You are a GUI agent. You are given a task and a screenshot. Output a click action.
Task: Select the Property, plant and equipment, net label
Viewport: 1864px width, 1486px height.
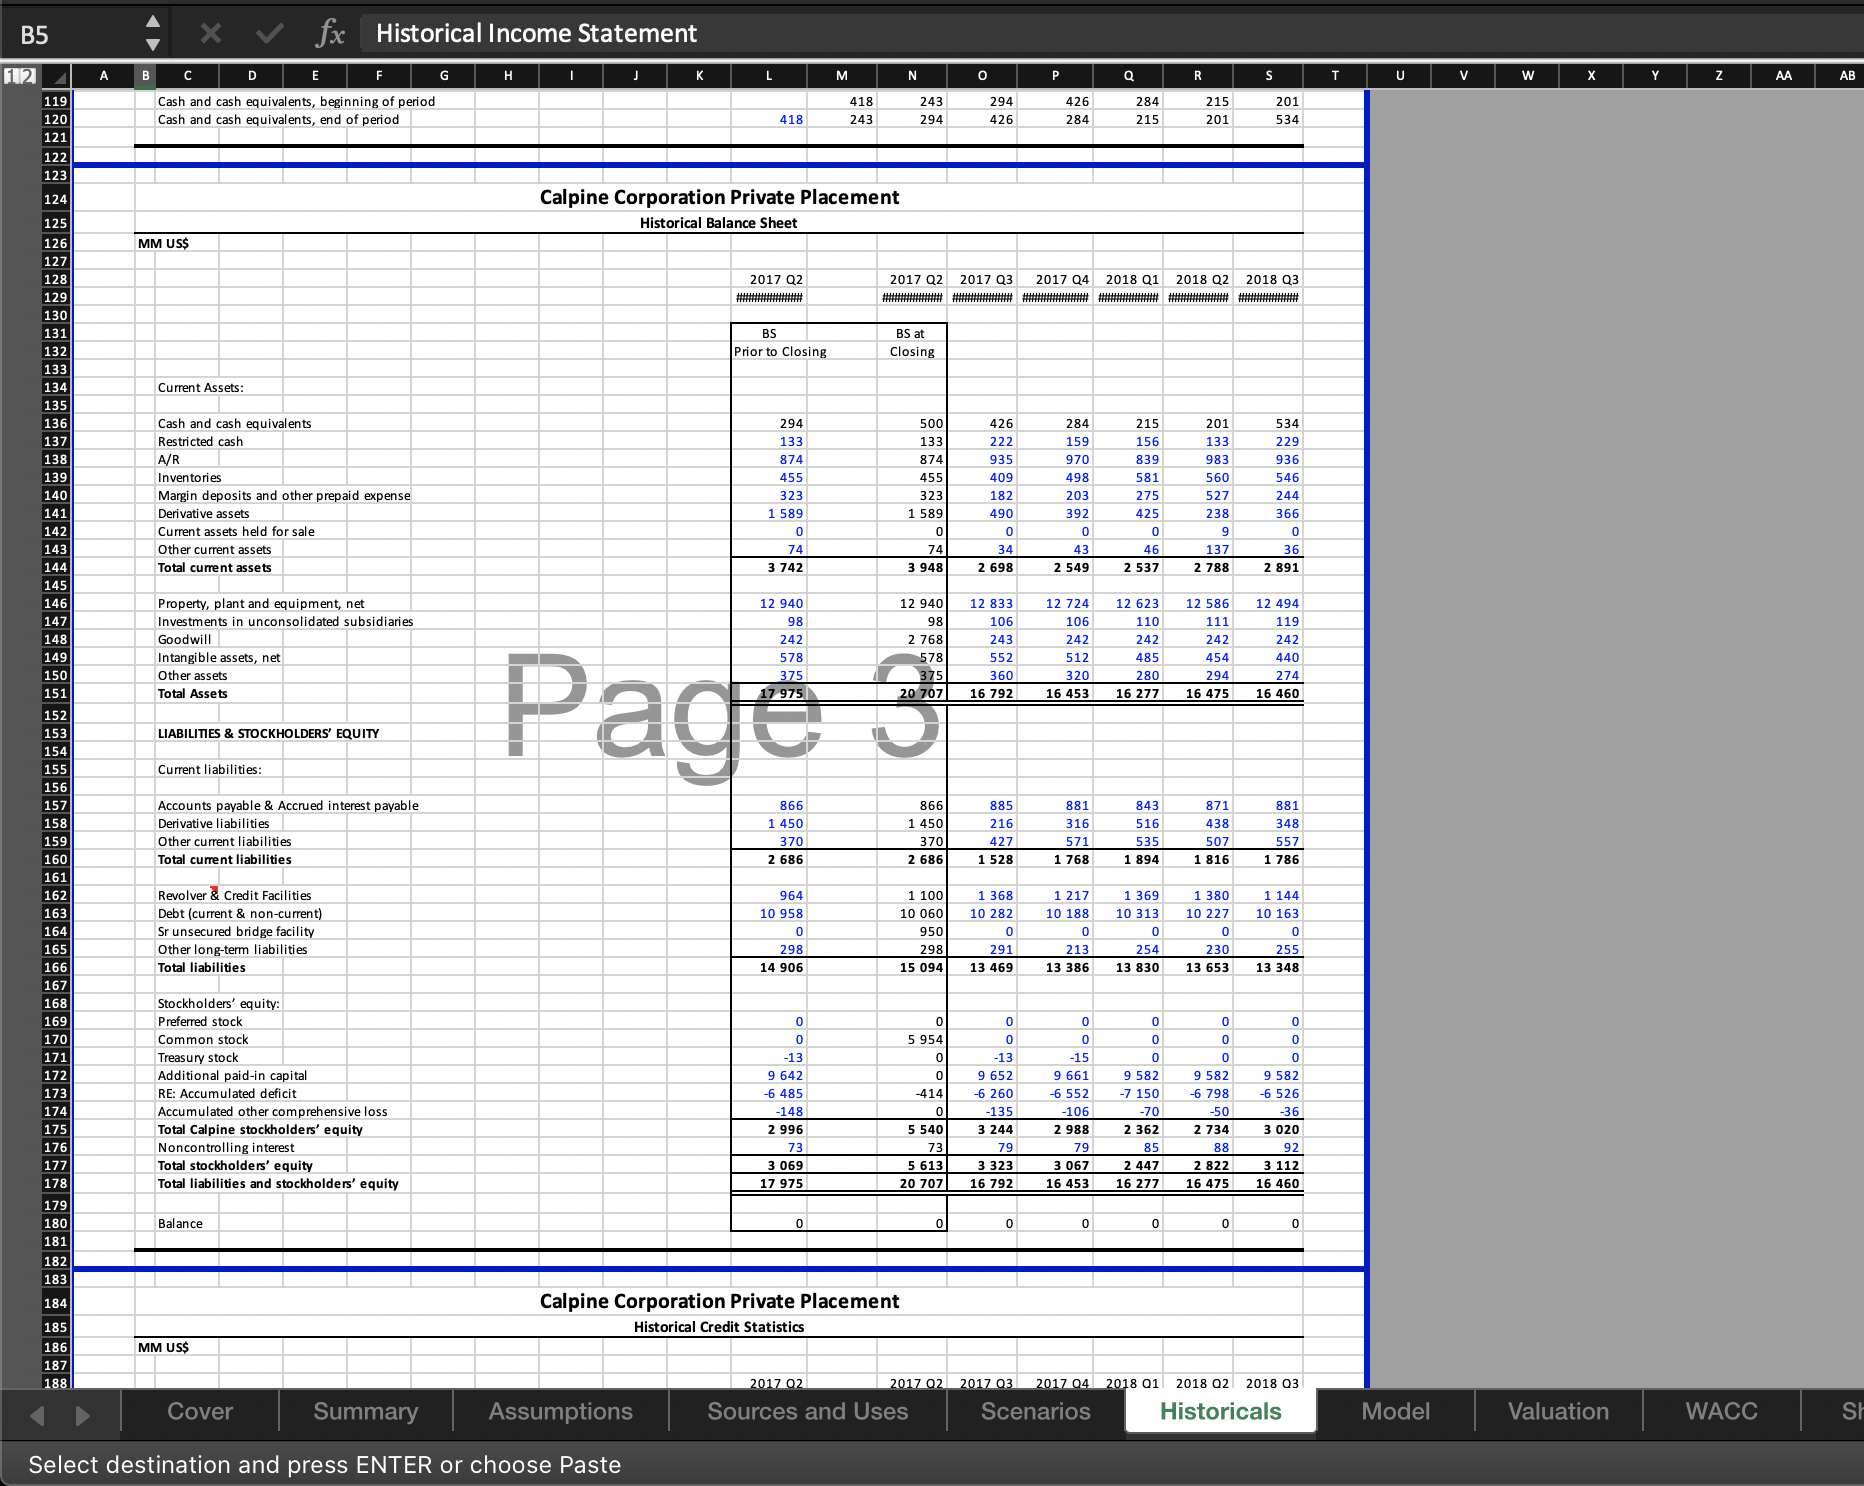[x=261, y=604]
